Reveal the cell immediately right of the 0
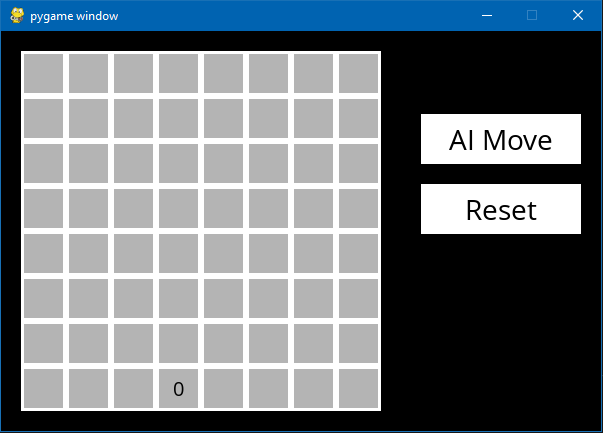This screenshot has height=433, width=603. point(223,388)
